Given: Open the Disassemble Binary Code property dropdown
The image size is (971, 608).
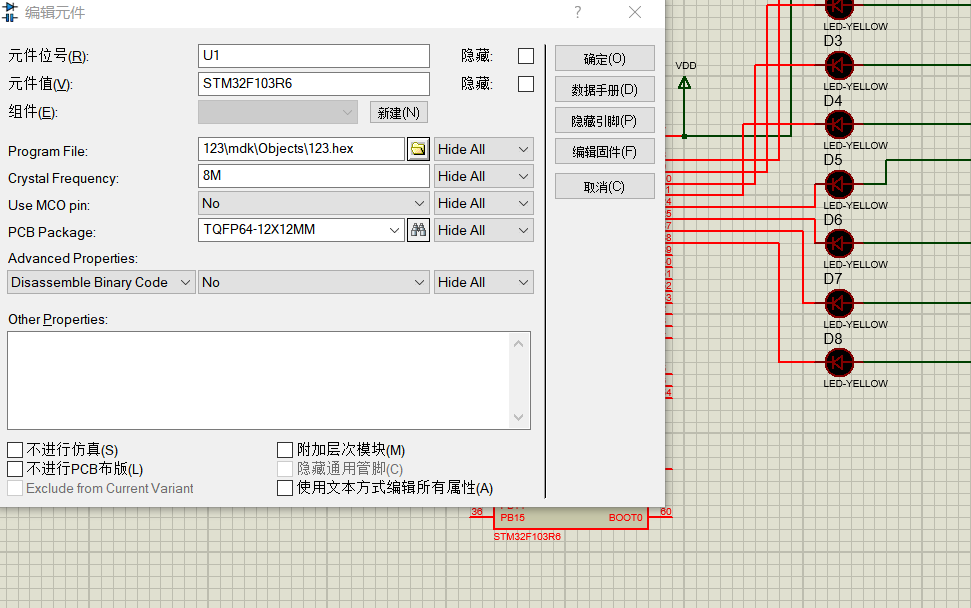Looking at the screenshot, I should pos(102,282).
